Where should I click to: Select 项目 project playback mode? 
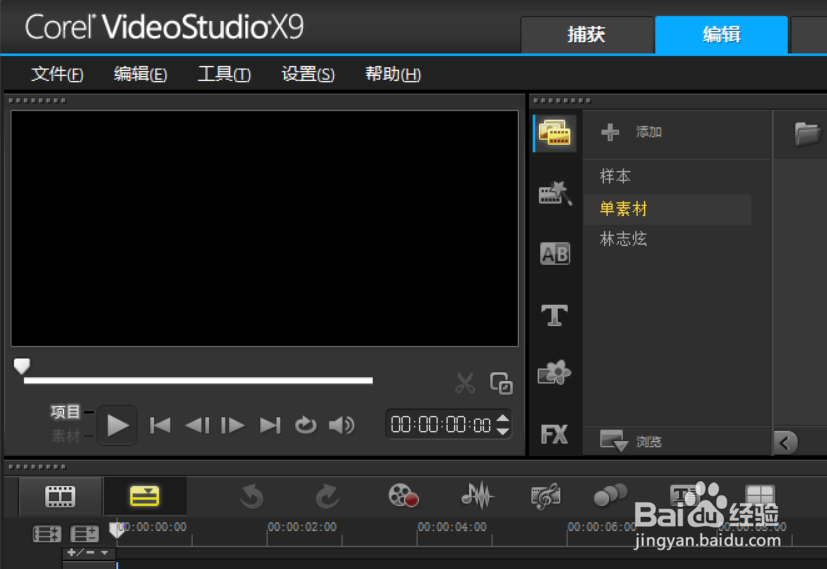65,411
